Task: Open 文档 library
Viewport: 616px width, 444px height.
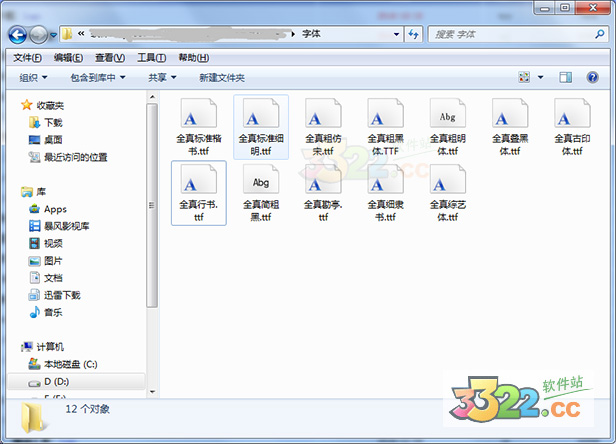Action: click(46, 278)
